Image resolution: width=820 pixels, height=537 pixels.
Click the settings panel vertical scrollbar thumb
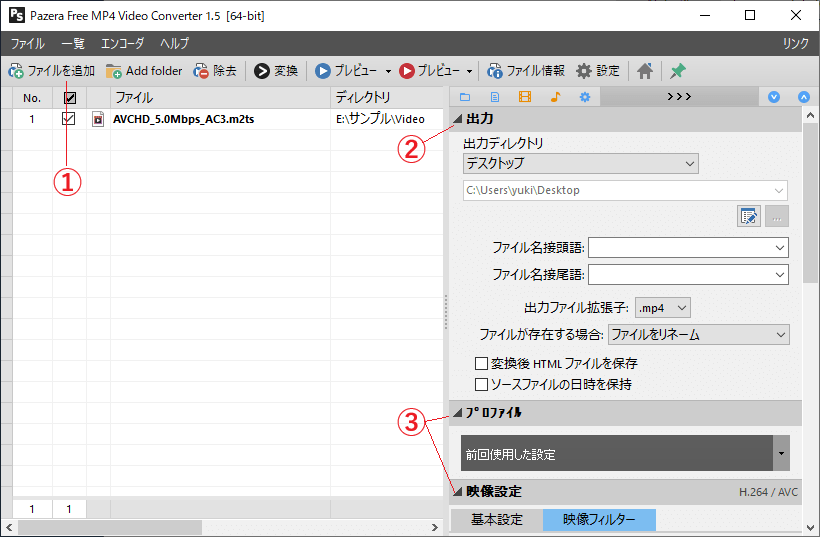click(810, 204)
